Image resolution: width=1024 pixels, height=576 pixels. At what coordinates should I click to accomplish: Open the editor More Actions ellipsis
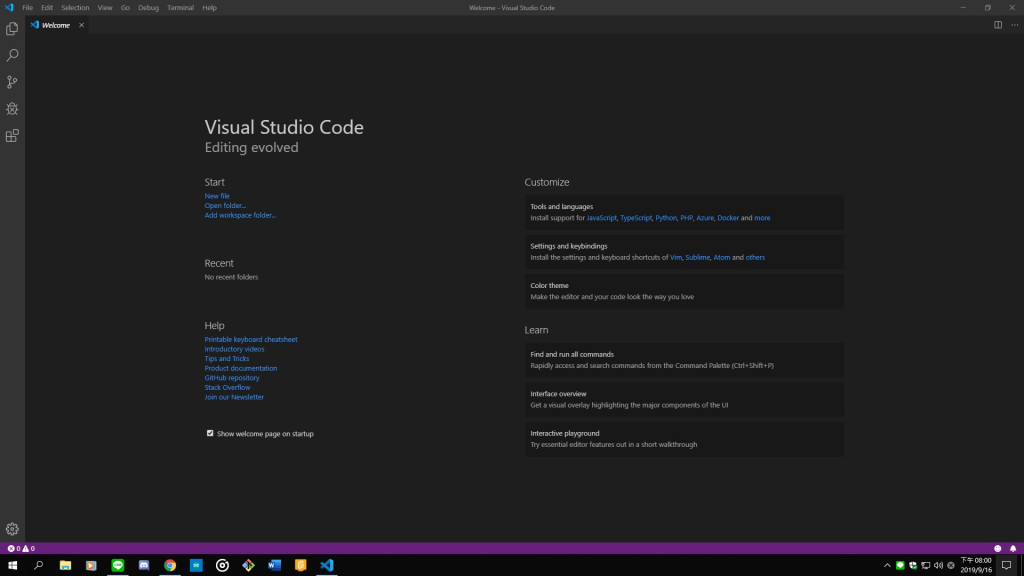[1014, 25]
